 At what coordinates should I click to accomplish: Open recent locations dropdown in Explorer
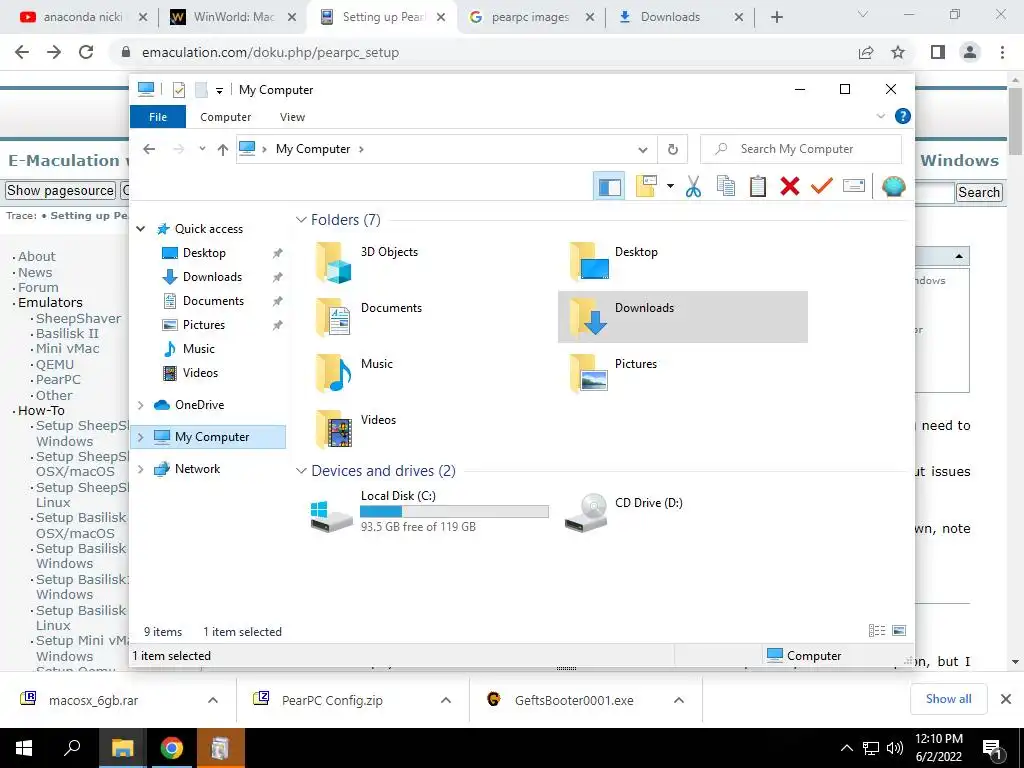(x=202, y=149)
